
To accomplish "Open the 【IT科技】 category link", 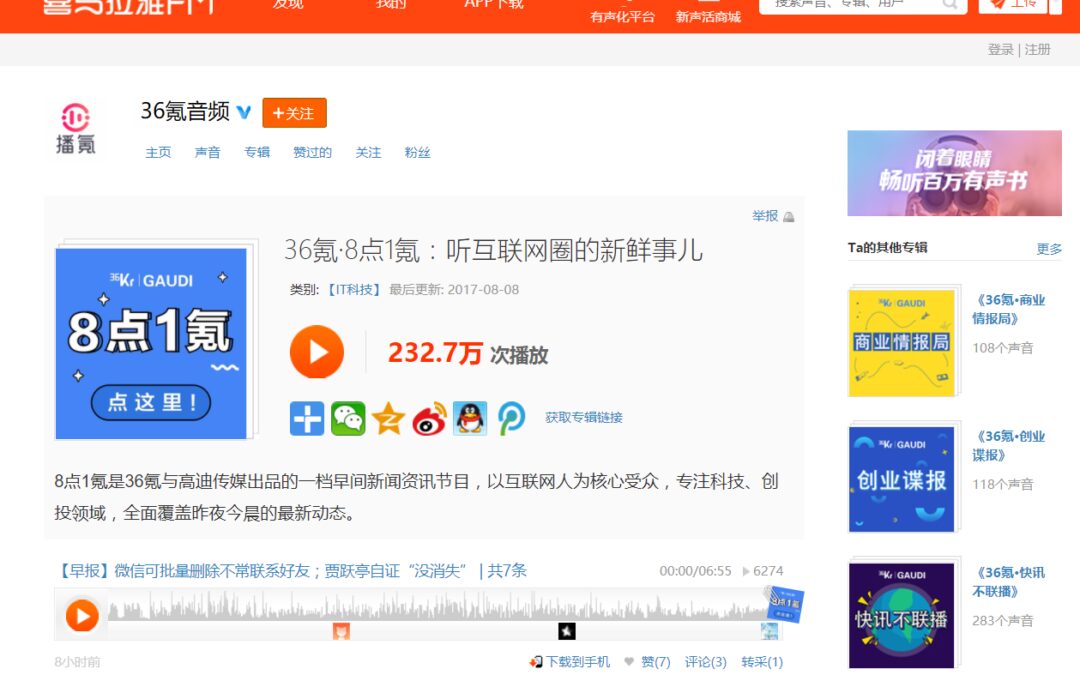I will tap(354, 290).
